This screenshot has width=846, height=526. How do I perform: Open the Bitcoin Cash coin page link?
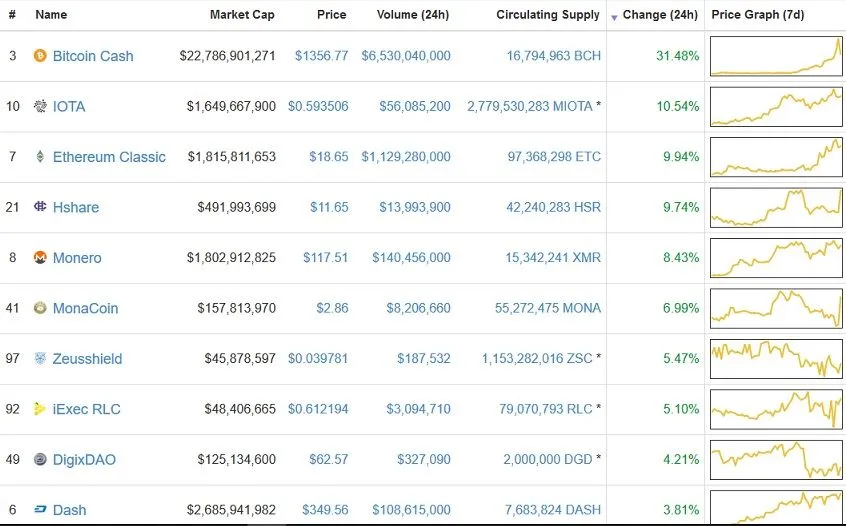(93, 56)
